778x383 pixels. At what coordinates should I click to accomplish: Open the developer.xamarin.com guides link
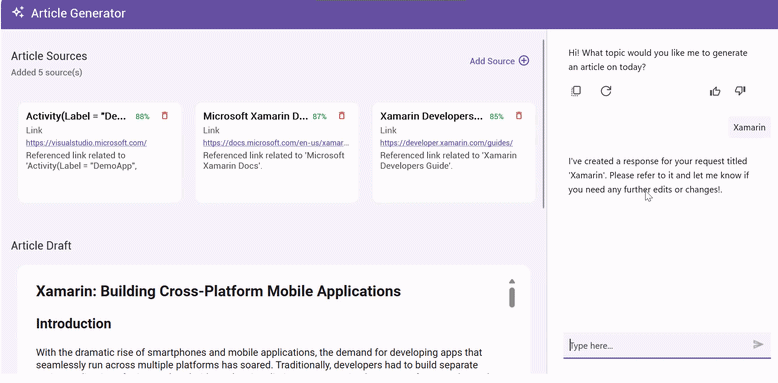click(447, 143)
